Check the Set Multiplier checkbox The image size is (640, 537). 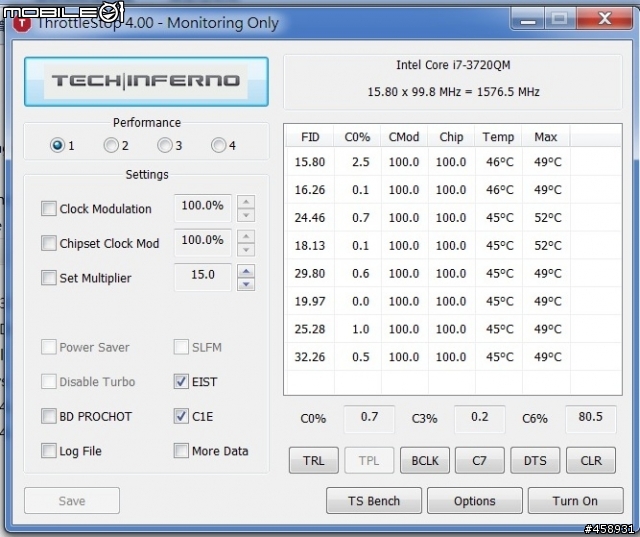click(x=49, y=278)
